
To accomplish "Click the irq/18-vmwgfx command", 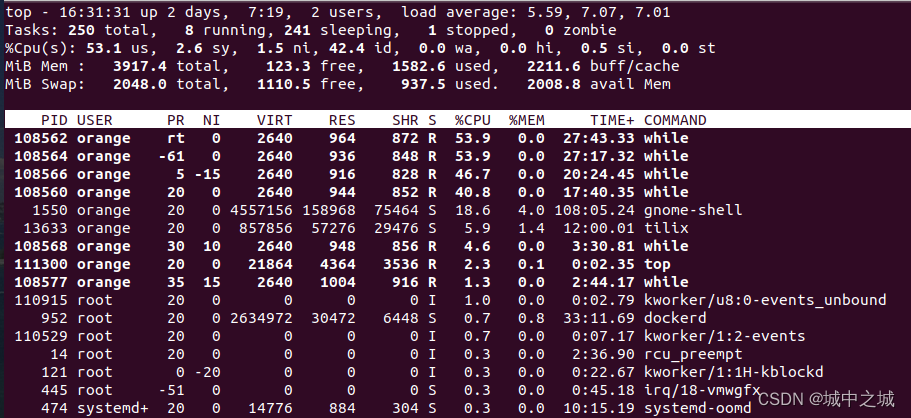I will click(702, 391).
